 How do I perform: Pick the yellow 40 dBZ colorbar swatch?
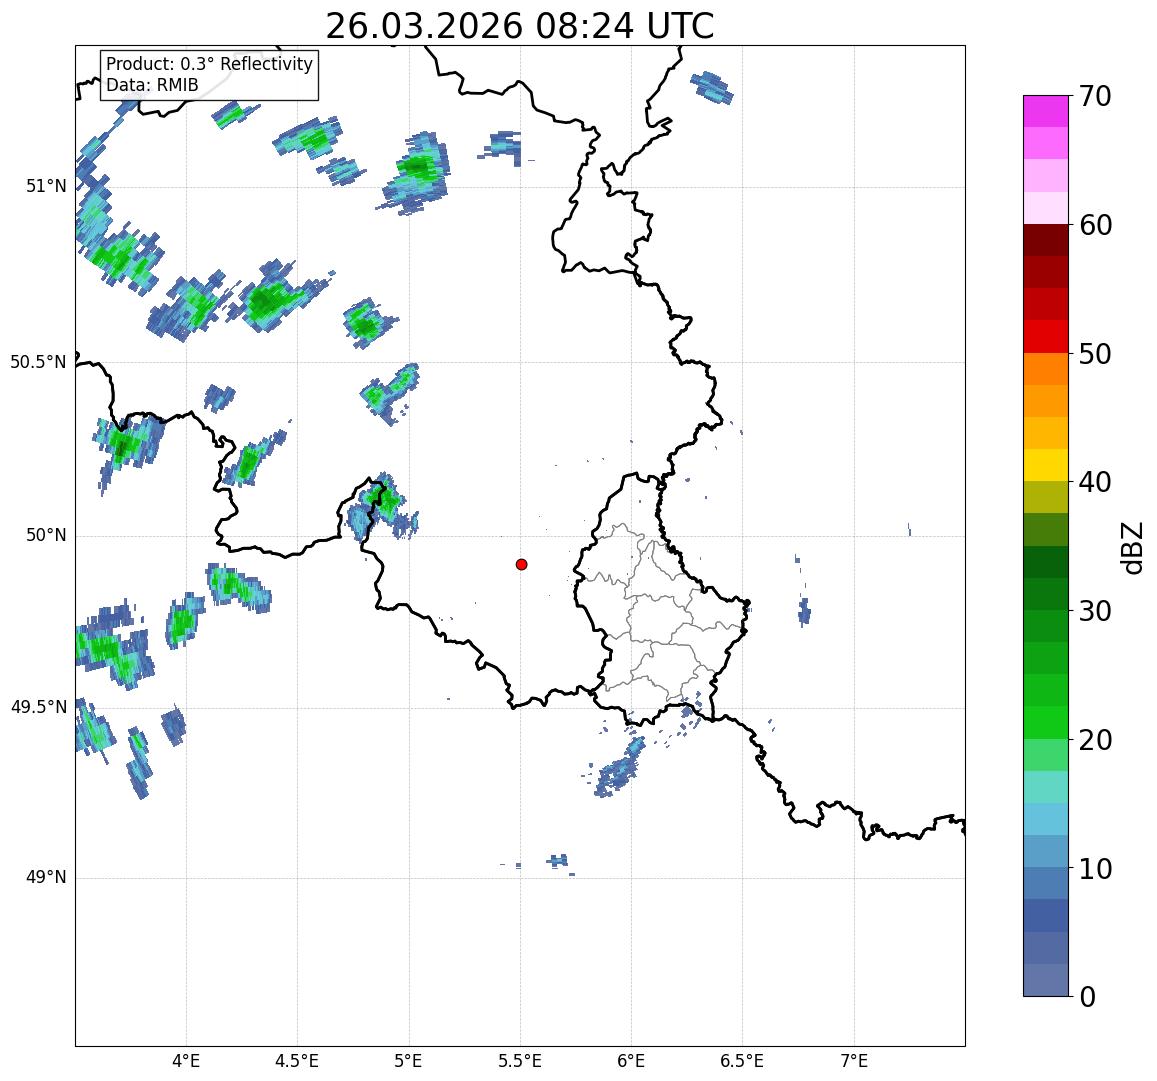[1046, 466]
